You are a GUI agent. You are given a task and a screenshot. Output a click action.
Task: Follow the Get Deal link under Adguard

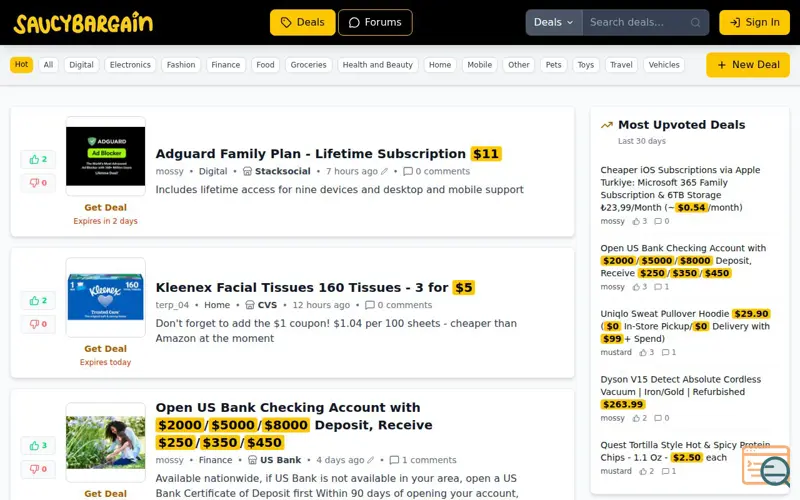point(106,208)
